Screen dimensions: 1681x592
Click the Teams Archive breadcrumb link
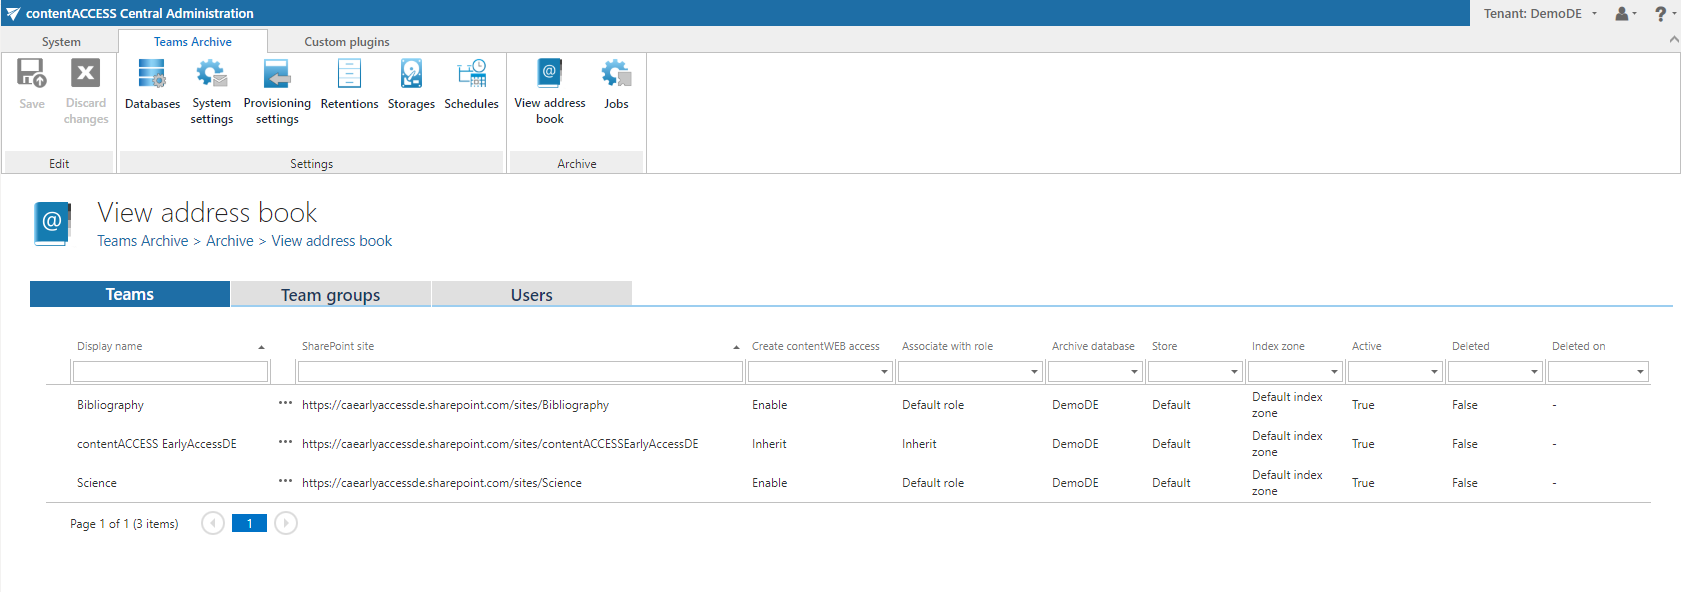(x=142, y=241)
